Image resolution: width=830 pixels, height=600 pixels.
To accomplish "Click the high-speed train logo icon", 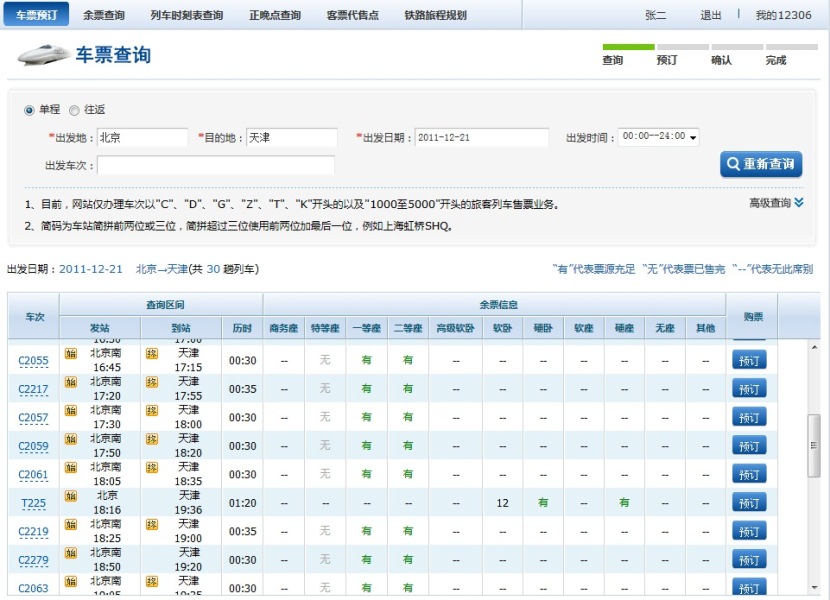I will [43, 55].
